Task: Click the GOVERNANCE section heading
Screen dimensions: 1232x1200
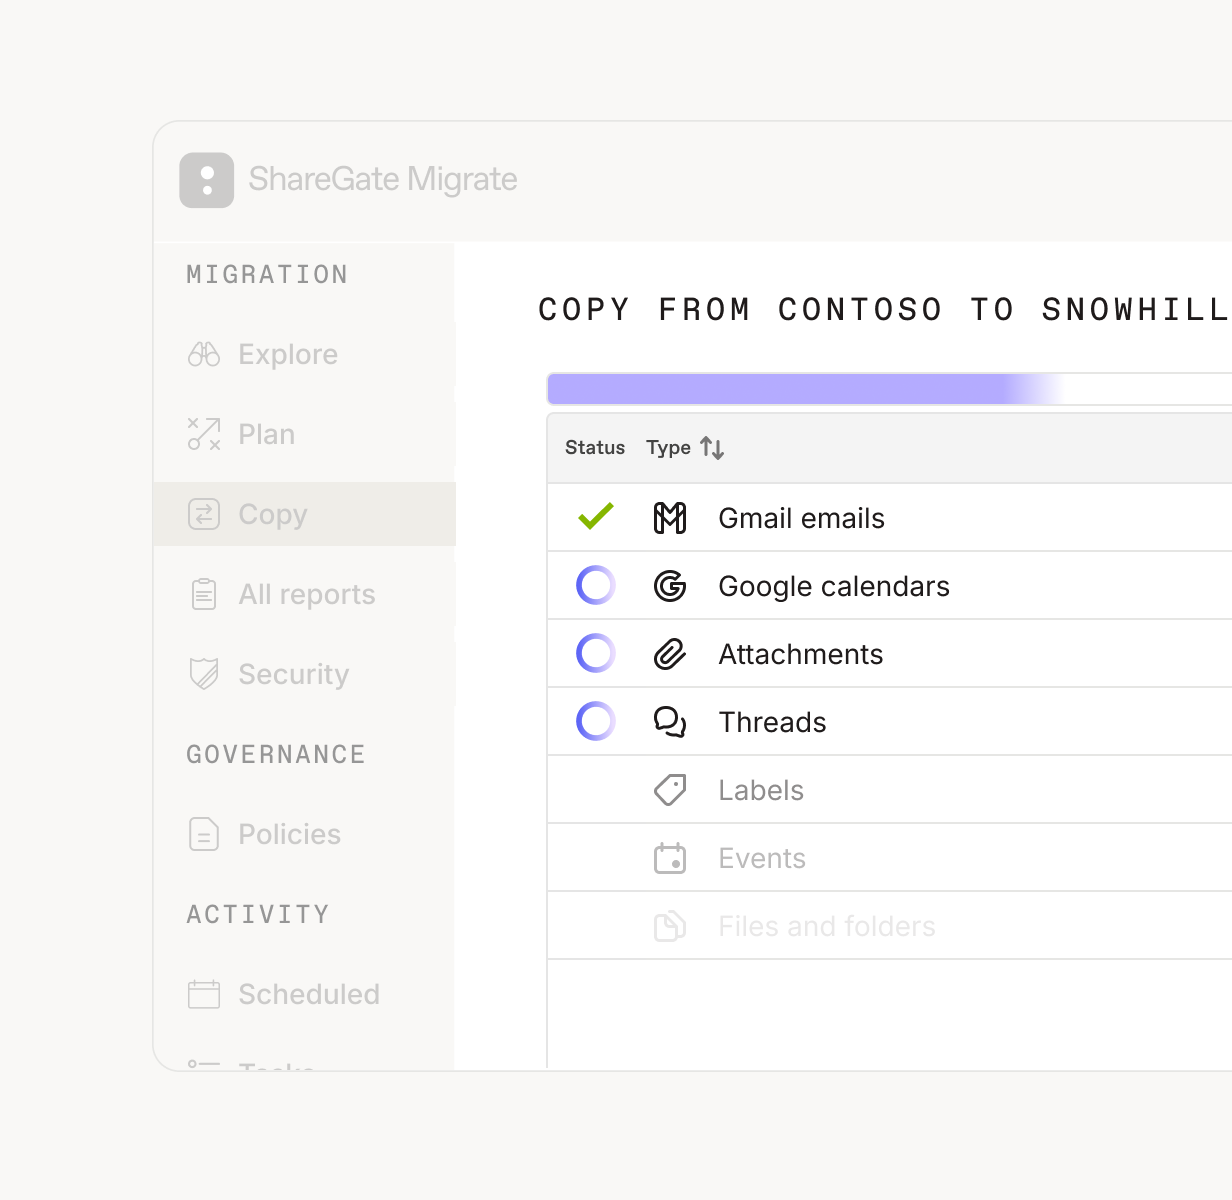Action: tap(276, 754)
